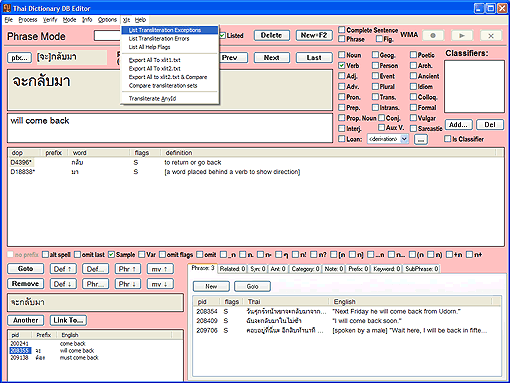Select phrase row 208409
Viewport: 510px width, 383px height.
pos(347,321)
